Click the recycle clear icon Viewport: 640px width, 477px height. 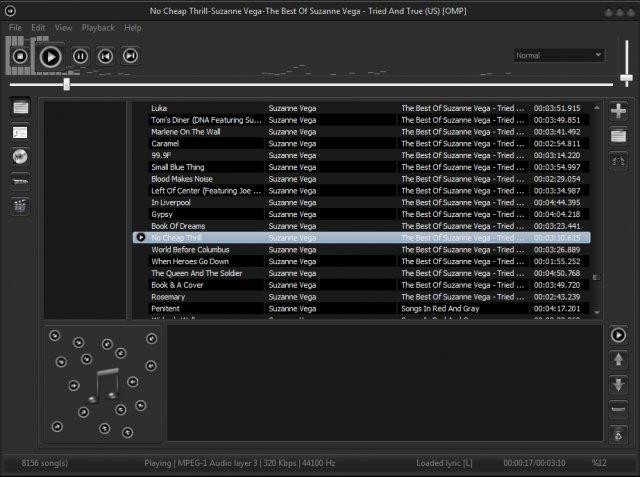coord(618,435)
